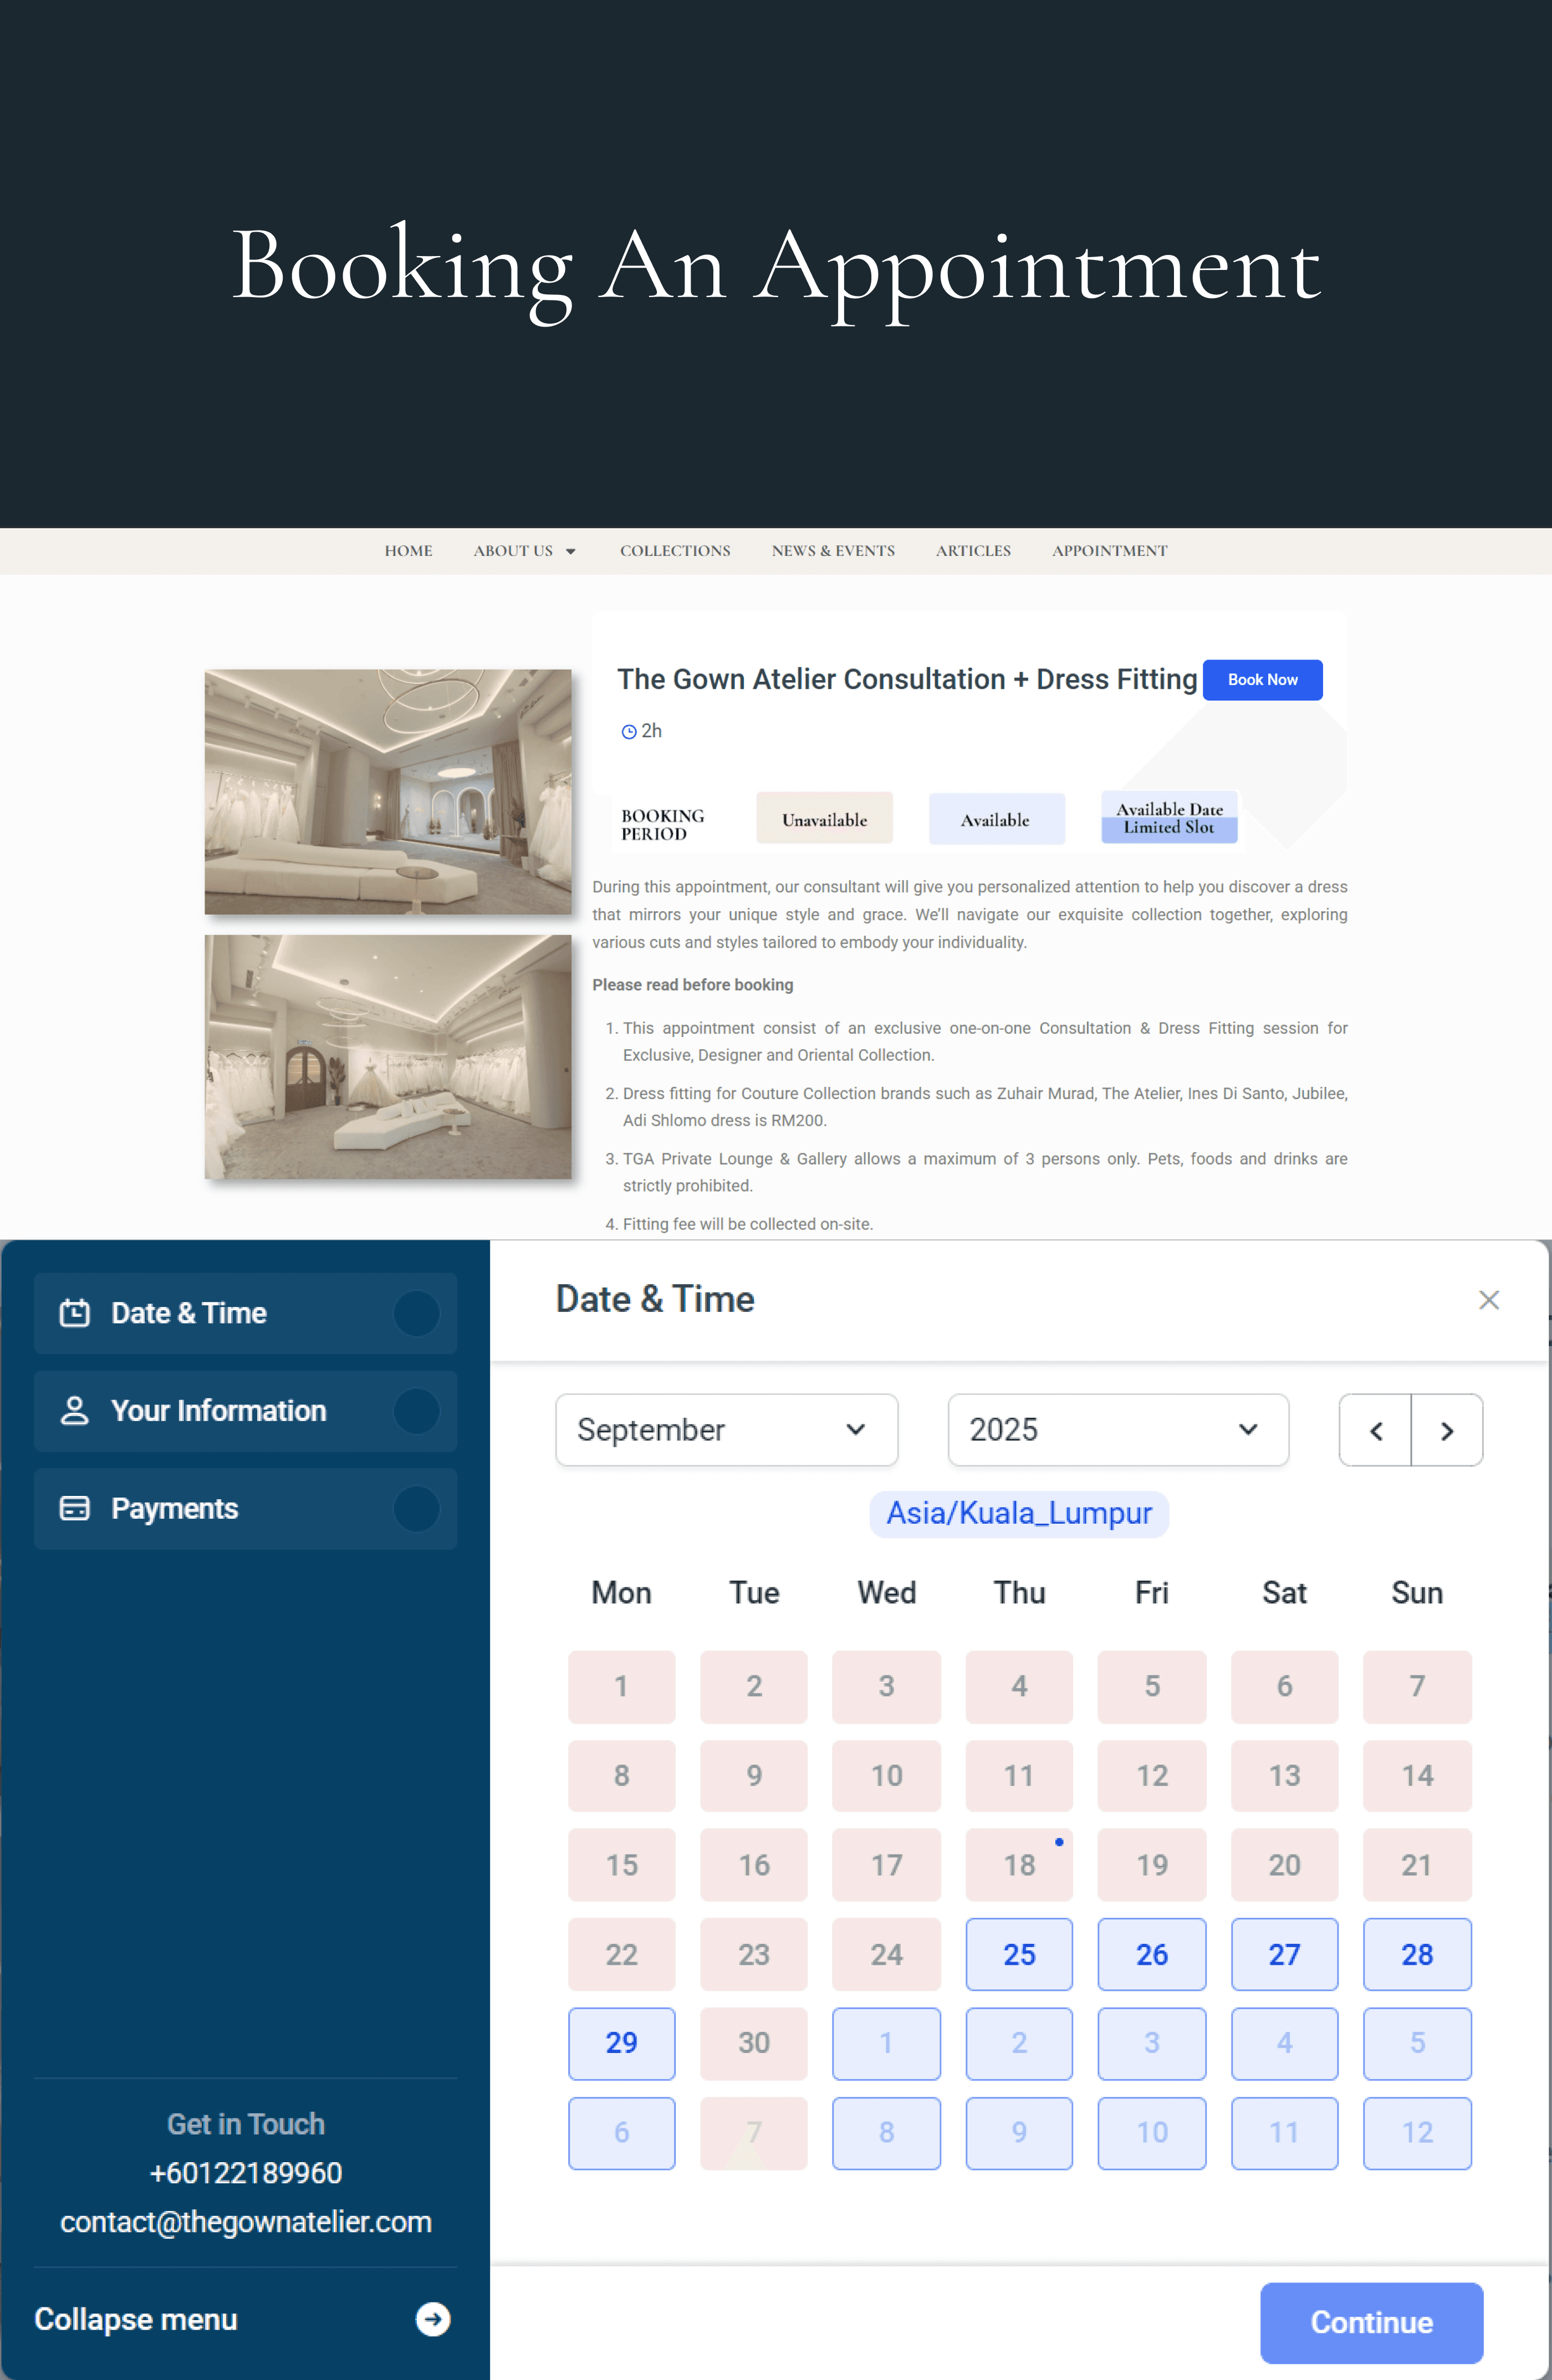Click Collapse menu text
This screenshot has height=2380, width=1552.
click(x=136, y=2319)
